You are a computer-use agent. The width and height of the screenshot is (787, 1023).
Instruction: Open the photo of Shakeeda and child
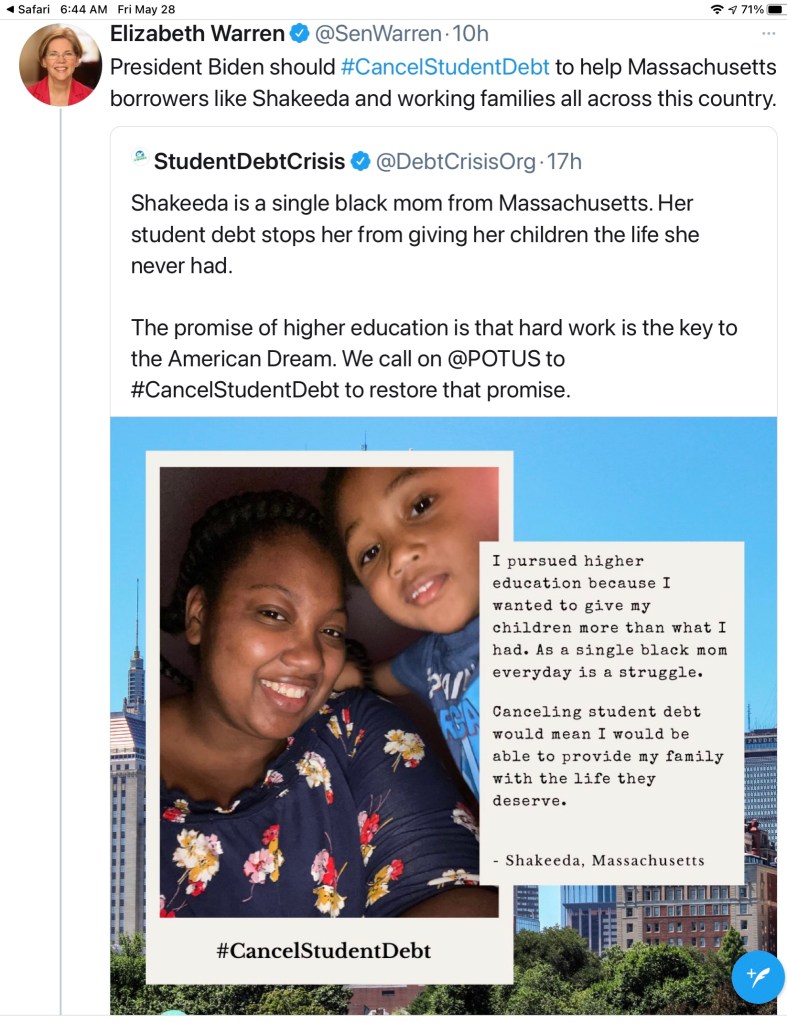(329, 690)
